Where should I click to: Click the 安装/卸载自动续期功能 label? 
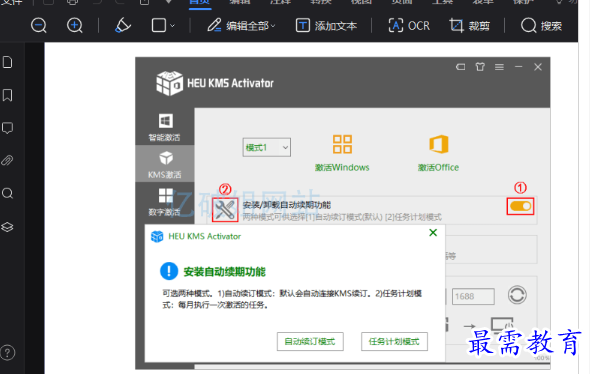click(x=287, y=205)
